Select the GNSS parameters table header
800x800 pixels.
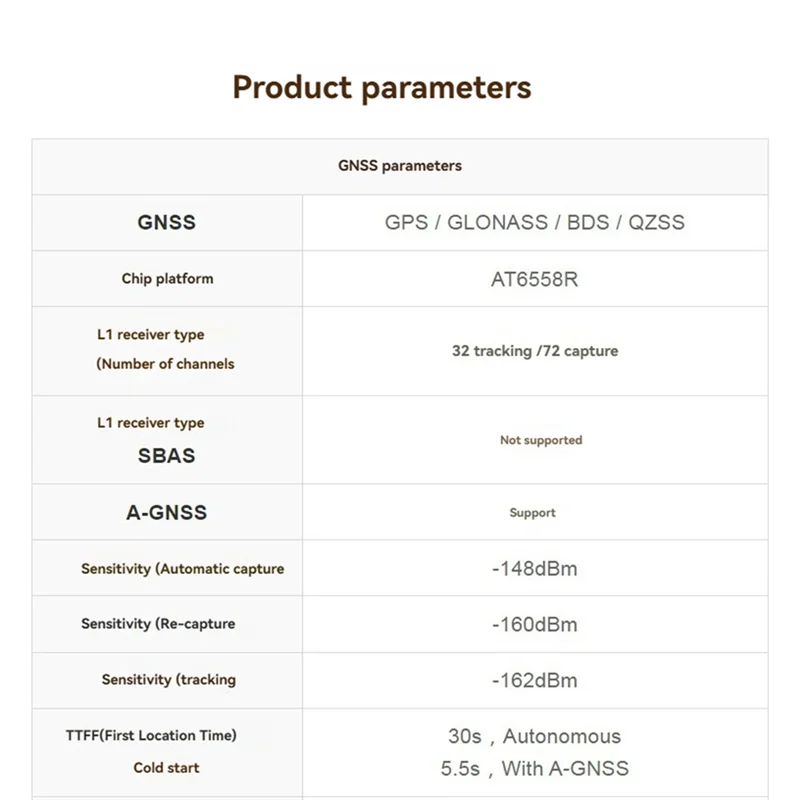click(400, 166)
